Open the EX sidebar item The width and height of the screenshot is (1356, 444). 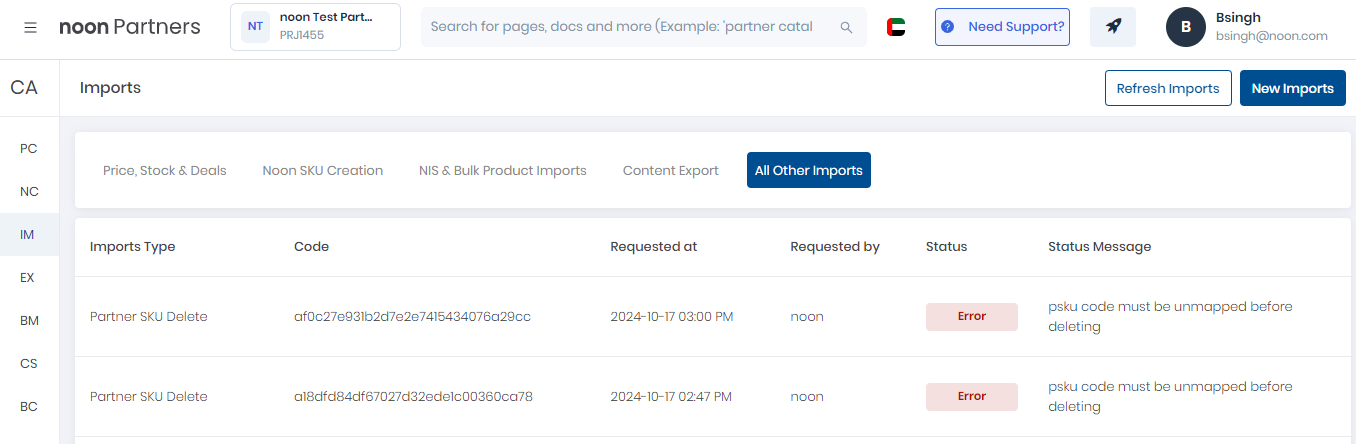coord(29,277)
